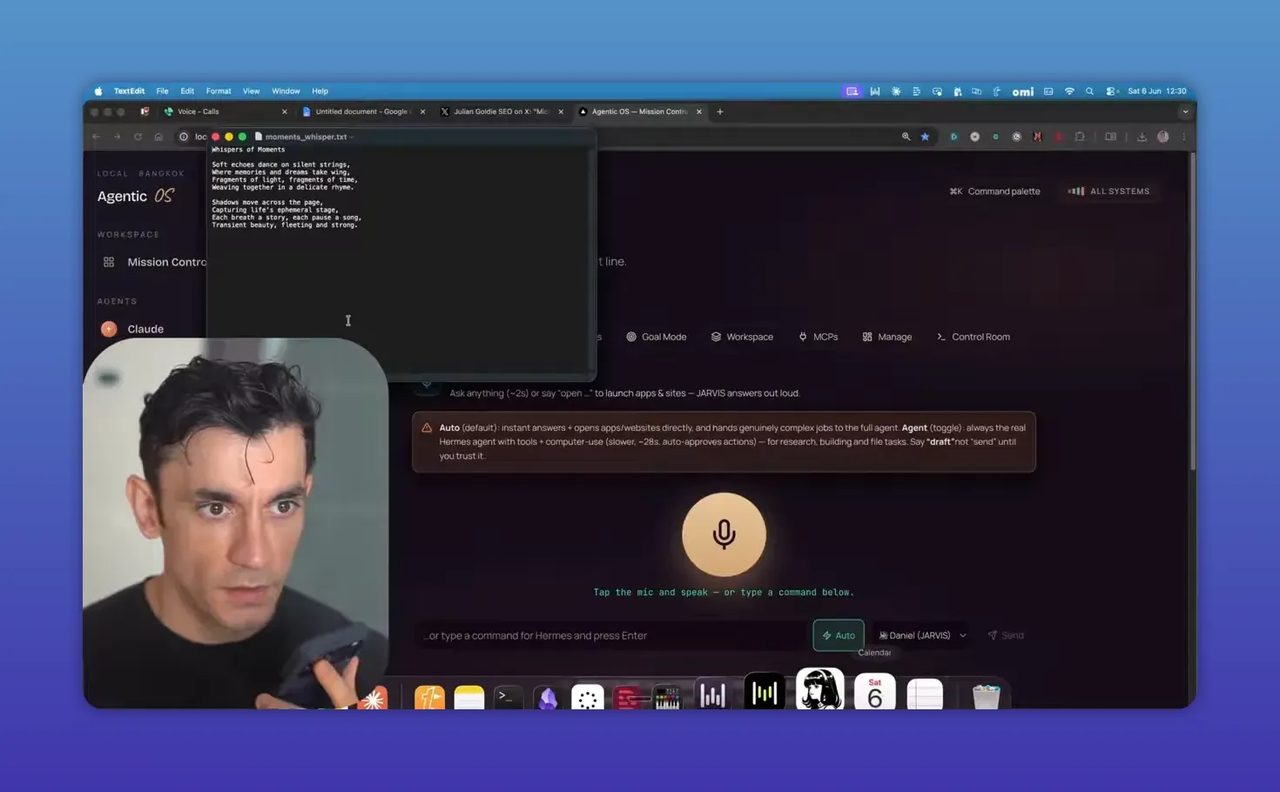Open Goal Mode from the toolbar

point(656,337)
